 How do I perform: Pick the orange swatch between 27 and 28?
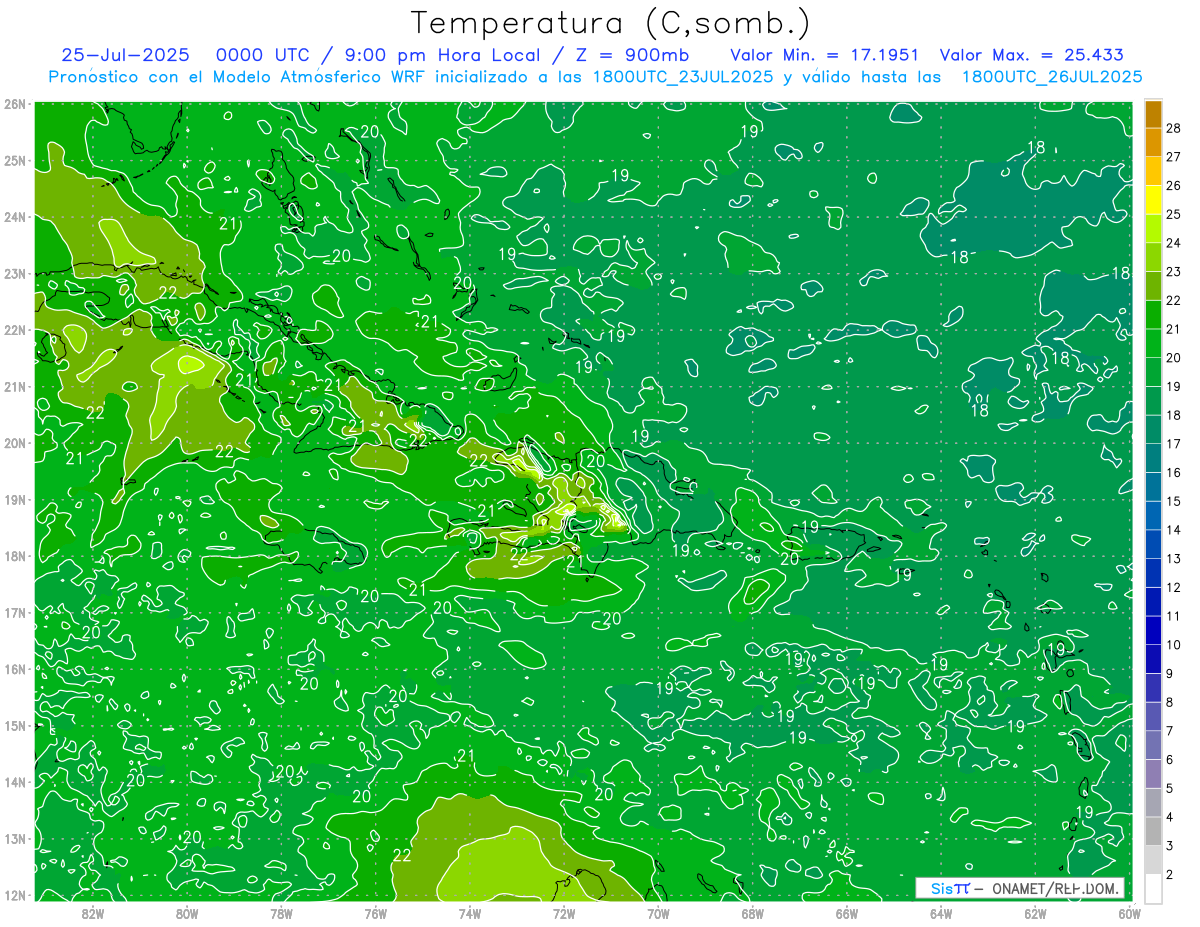coord(1153,143)
